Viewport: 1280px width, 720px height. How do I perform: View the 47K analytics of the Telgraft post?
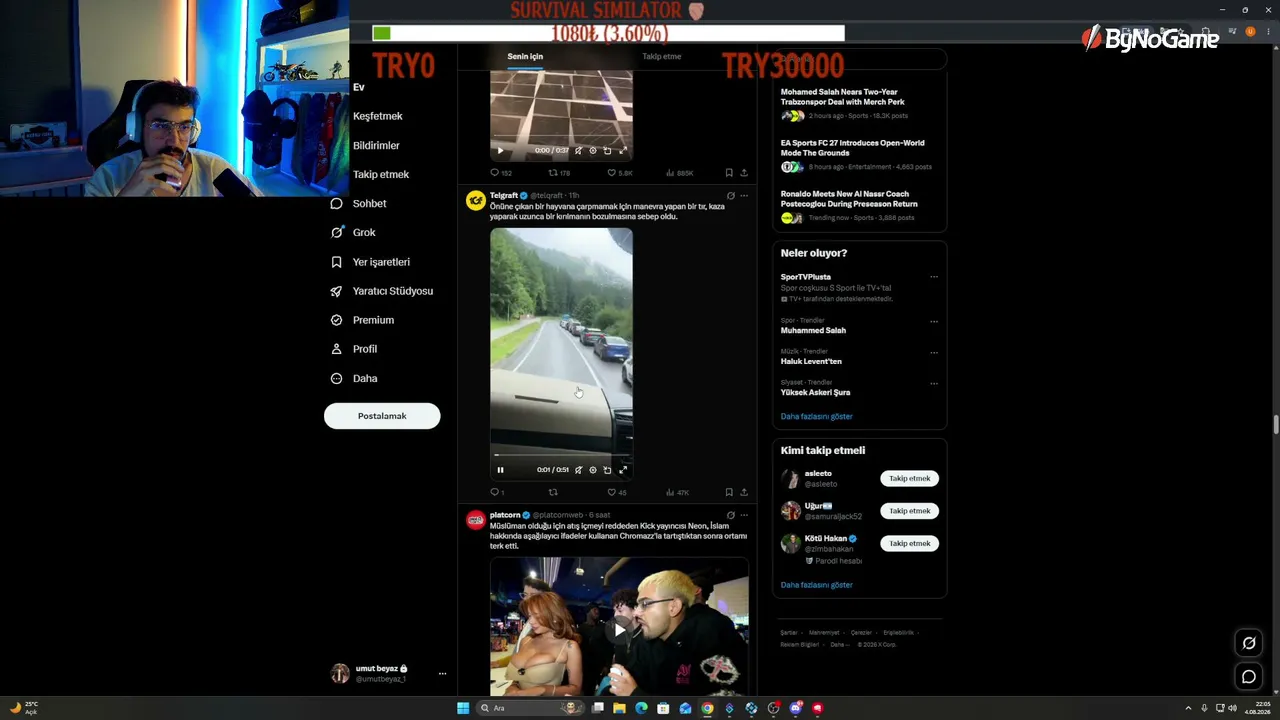(x=678, y=492)
